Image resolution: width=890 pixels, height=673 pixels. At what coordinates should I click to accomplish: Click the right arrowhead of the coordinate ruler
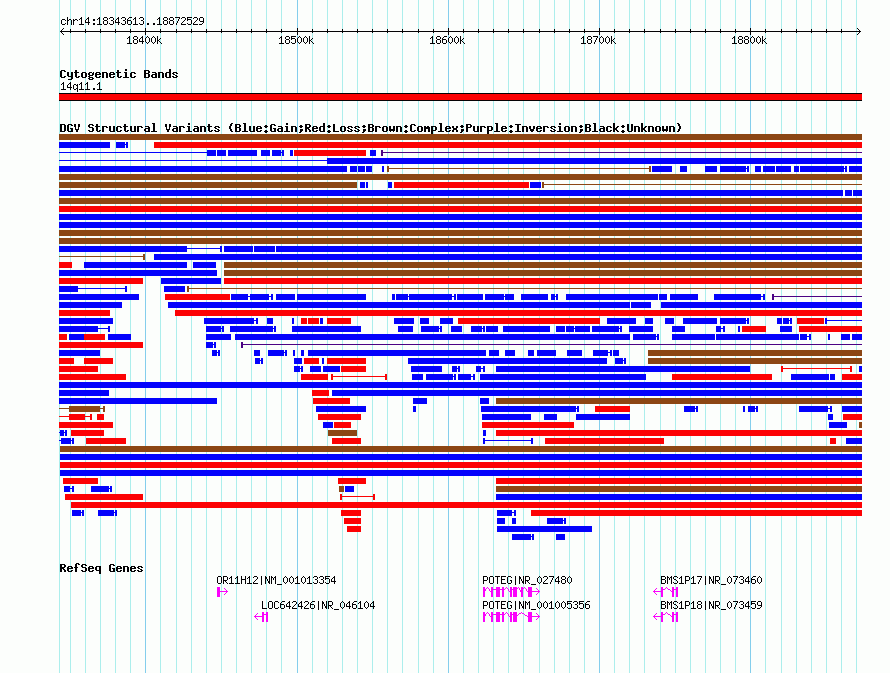pos(859,32)
